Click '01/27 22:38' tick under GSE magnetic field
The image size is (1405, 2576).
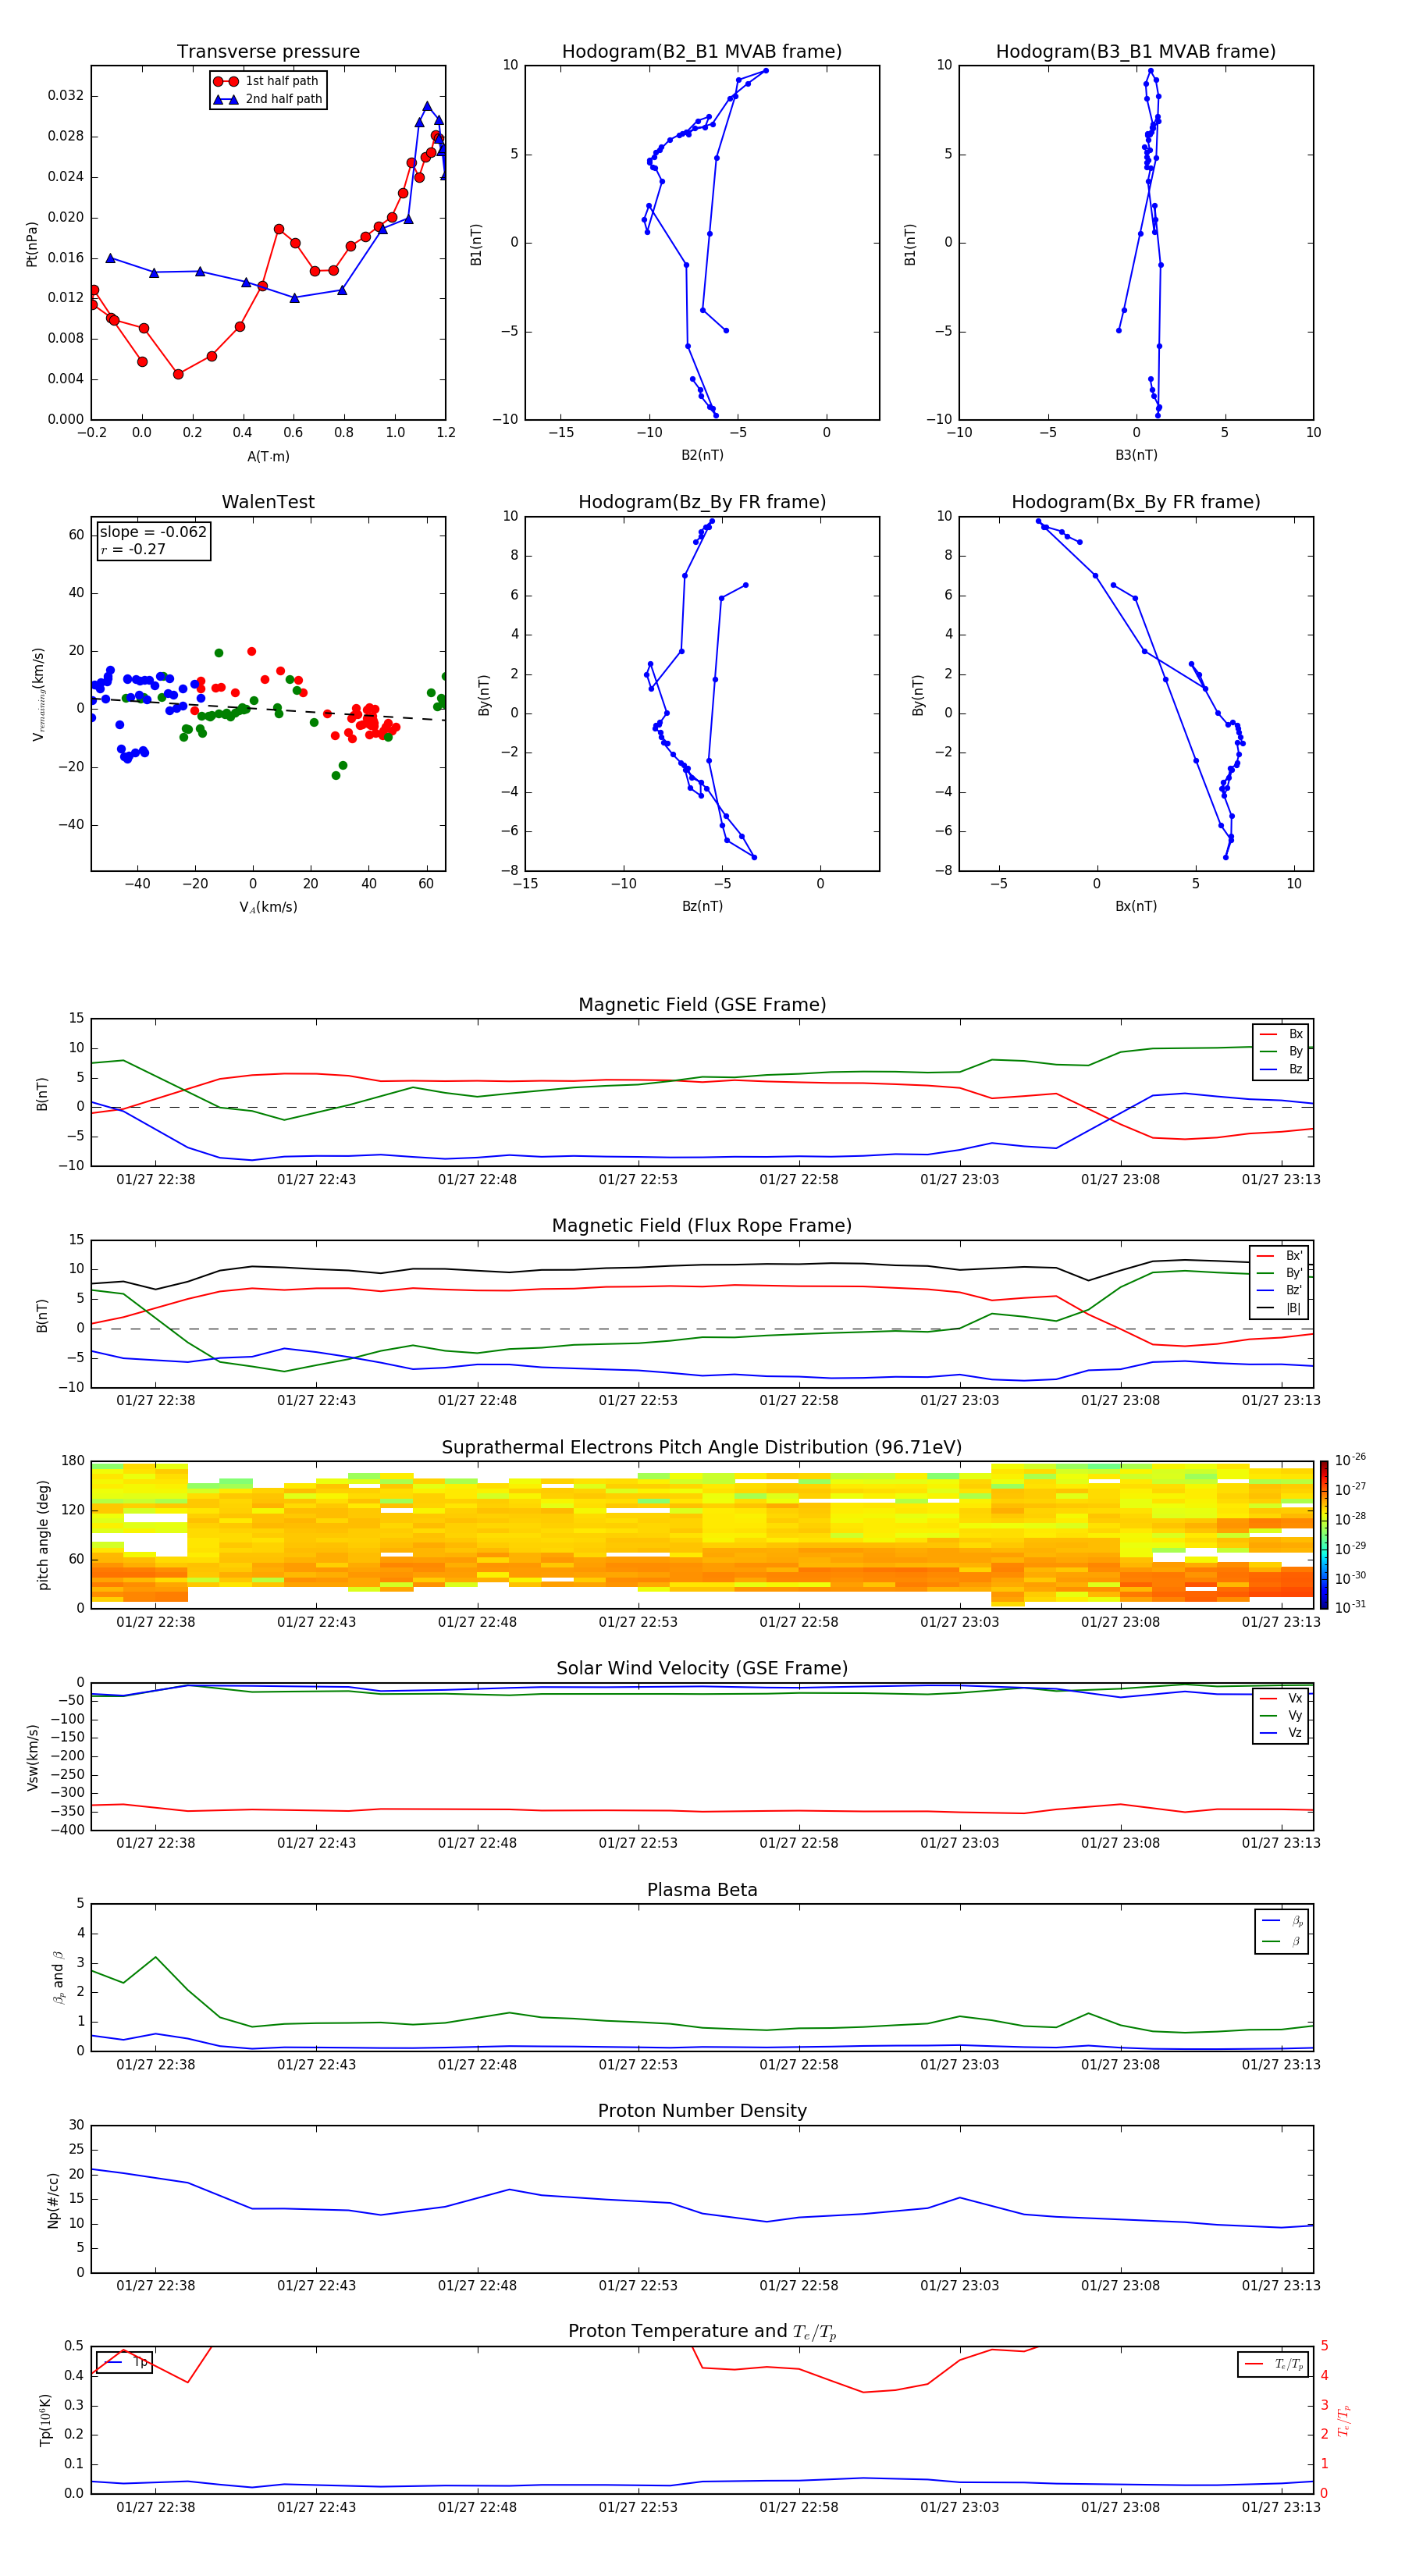(x=156, y=1180)
